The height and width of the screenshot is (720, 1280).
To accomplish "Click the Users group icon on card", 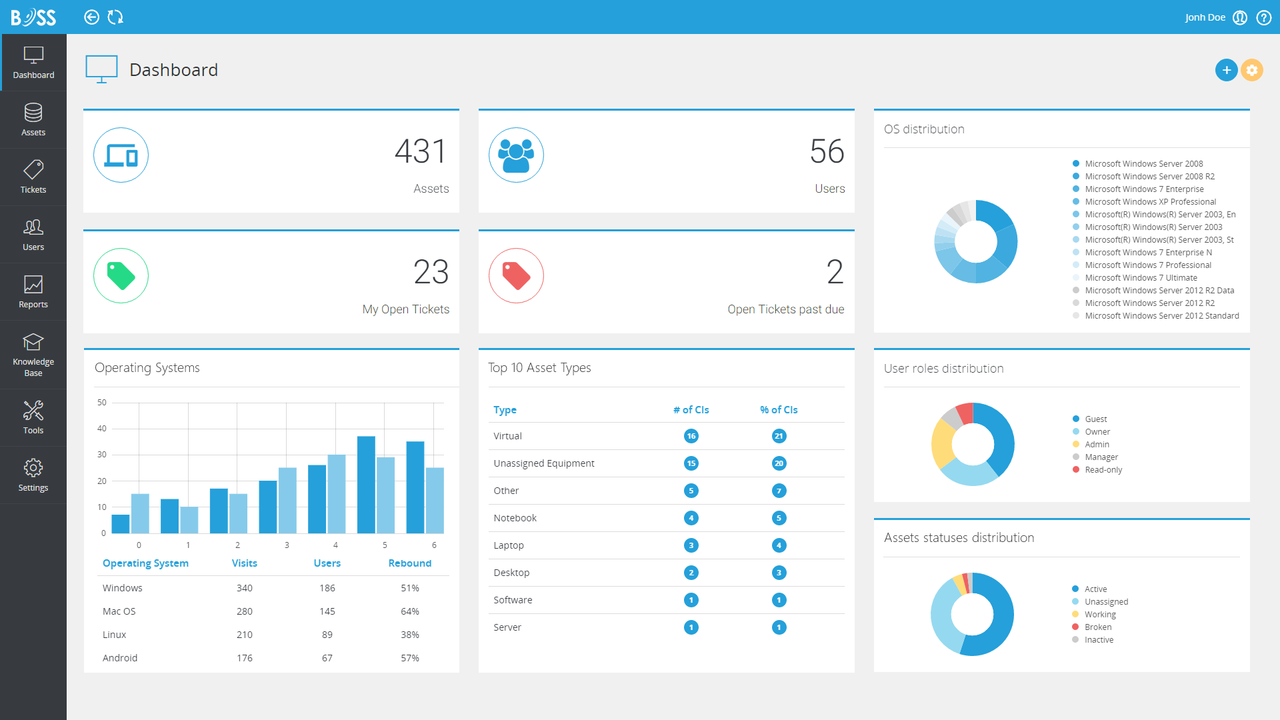I will tap(516, 155).
